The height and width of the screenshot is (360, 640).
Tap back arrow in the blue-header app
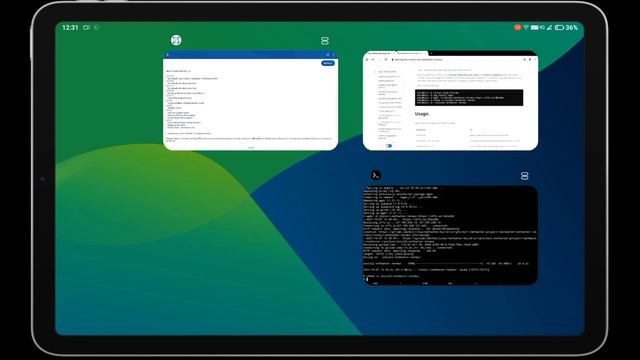tap(167, 54)
